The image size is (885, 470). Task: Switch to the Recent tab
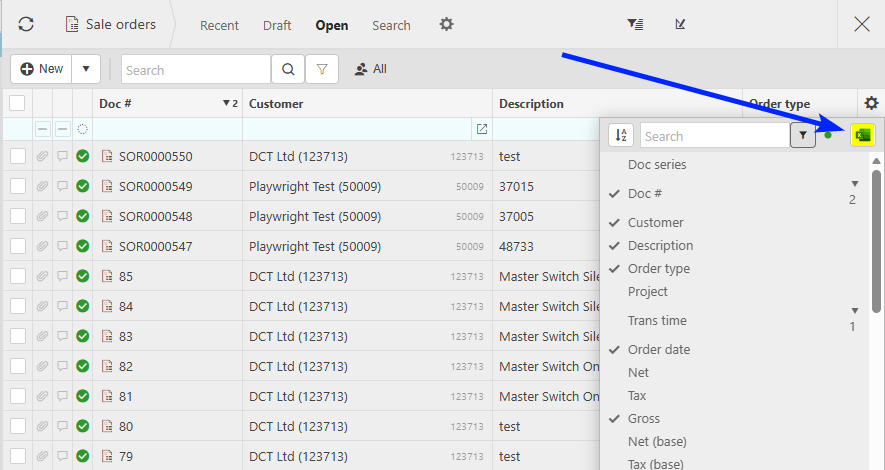[x=219, y=25]
